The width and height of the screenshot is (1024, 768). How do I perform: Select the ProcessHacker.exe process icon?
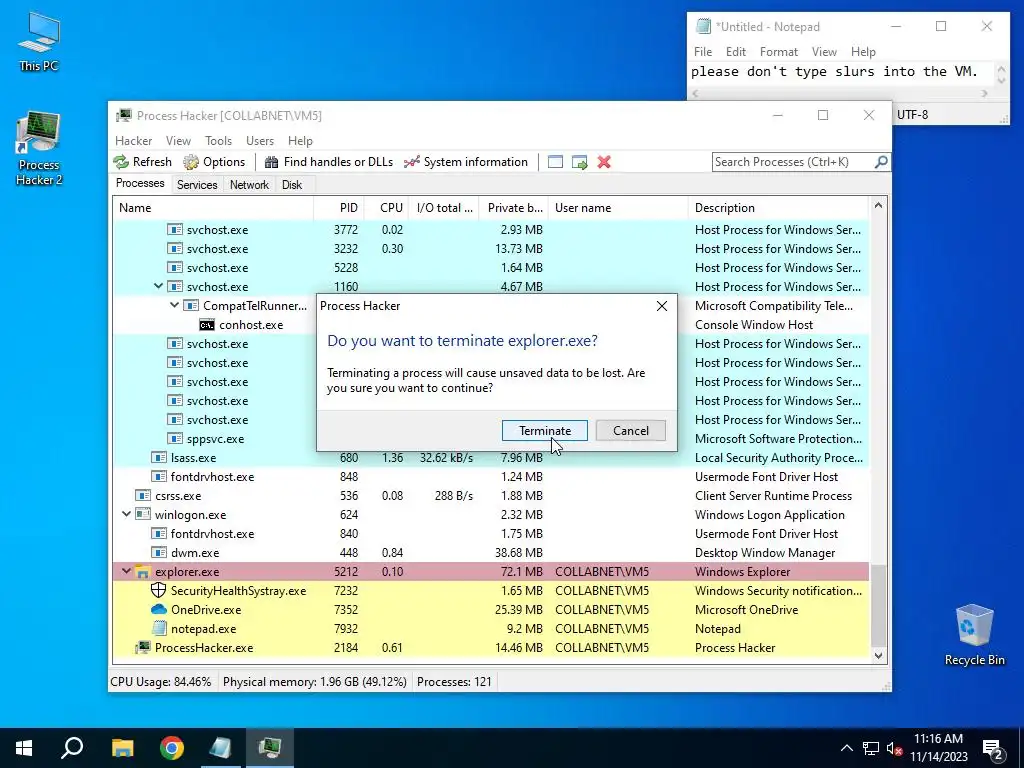coord(142,647)
